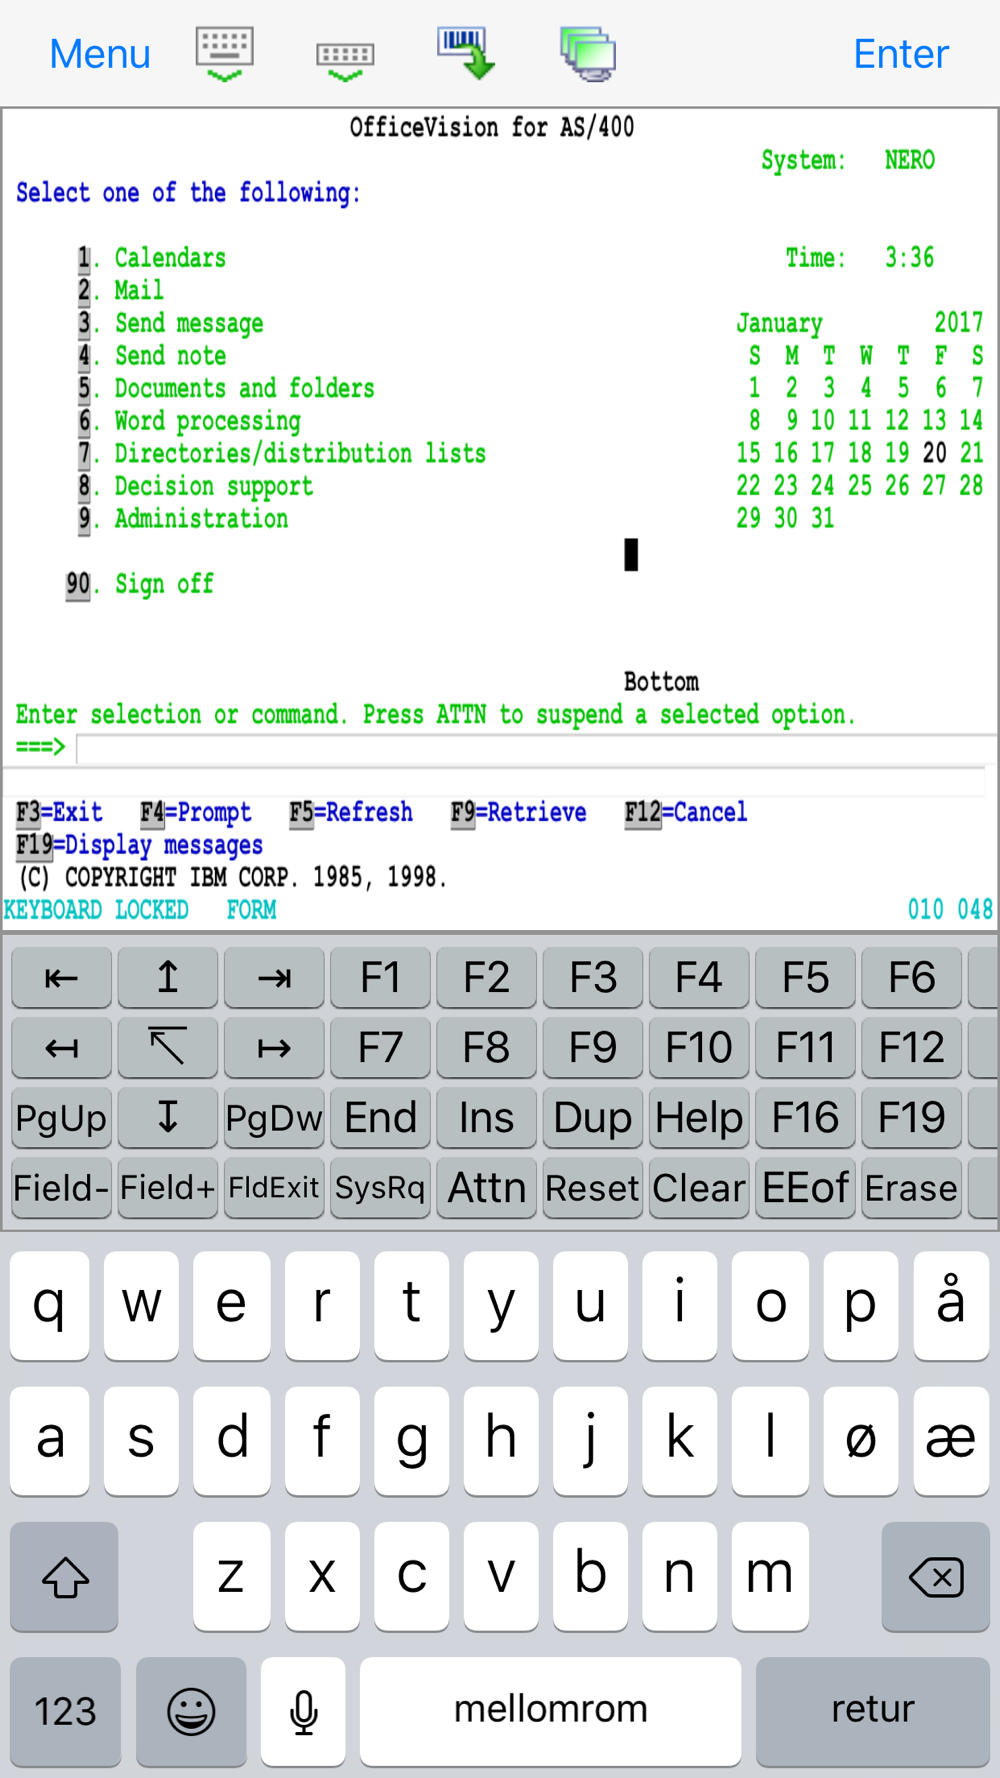Select F3=Exit on the terminal screen
The height and width of the screenshot is (1778, 1000).
[x=59, y=812]
